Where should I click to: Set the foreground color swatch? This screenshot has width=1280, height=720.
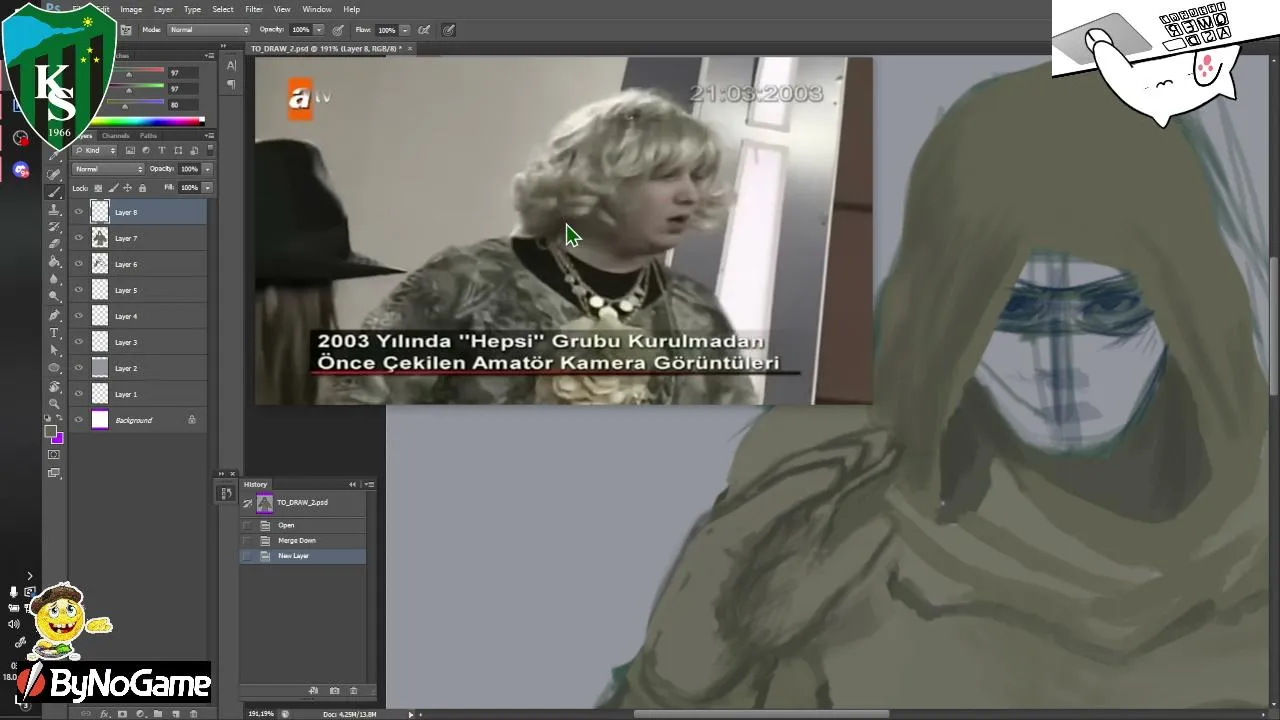click(50, 432)
